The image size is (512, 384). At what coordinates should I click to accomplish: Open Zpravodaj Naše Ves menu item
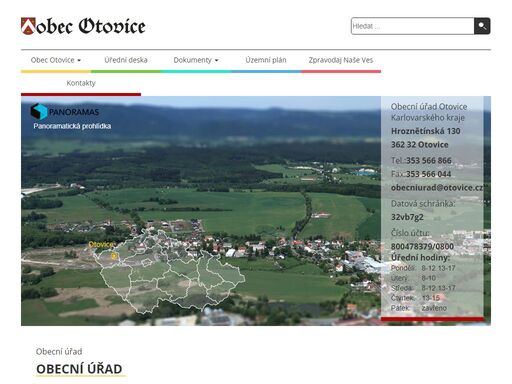coord(341,60)
